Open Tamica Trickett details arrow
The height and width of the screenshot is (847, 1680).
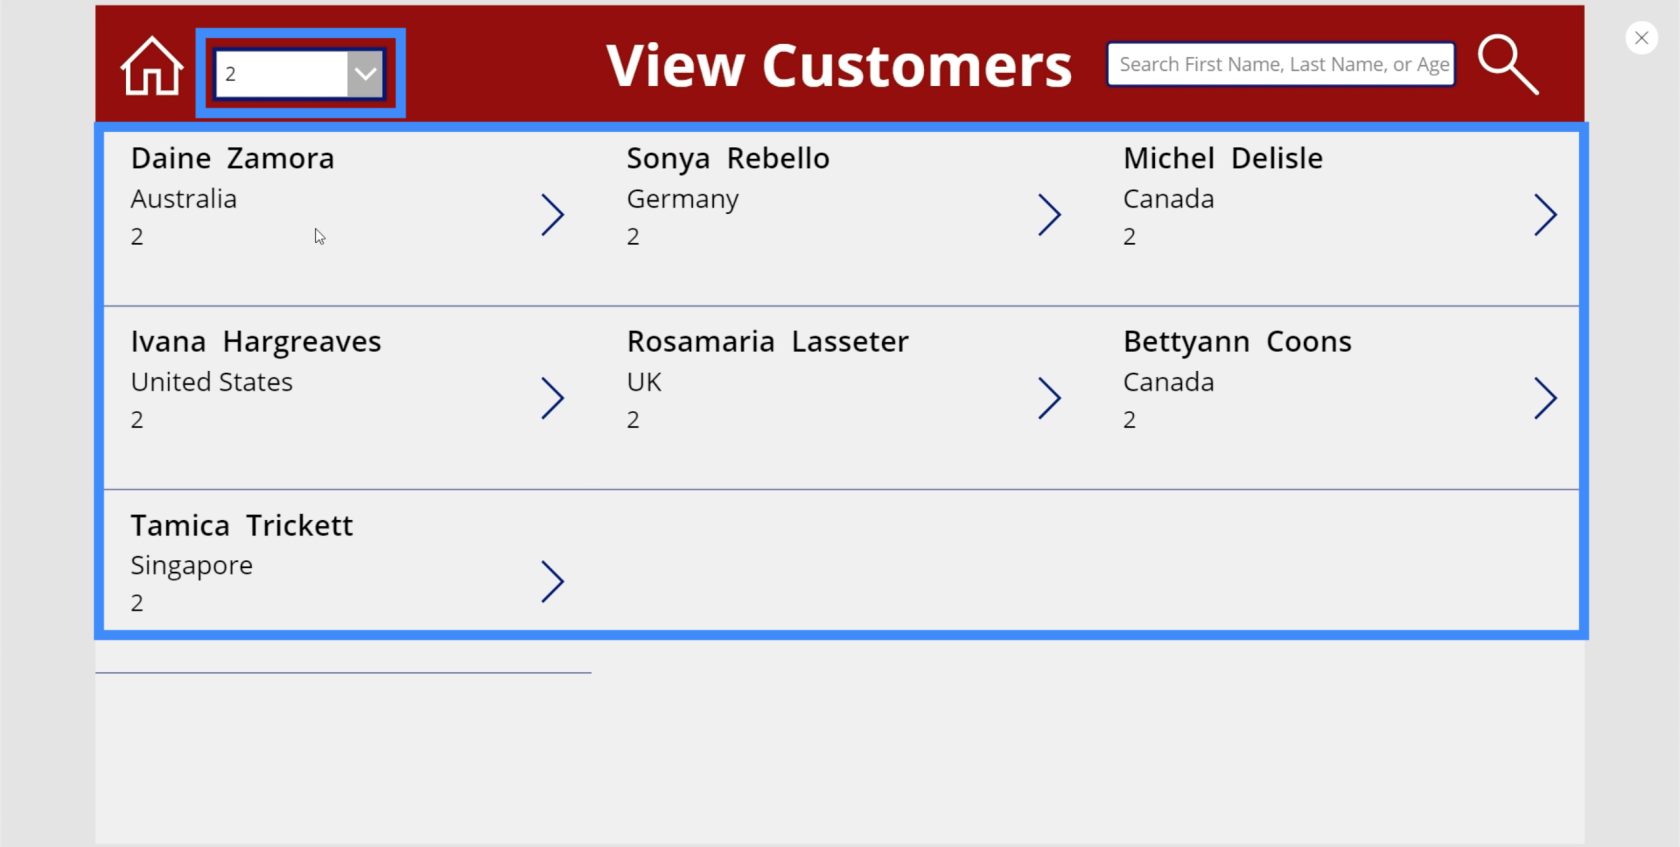tap(553, 581)
